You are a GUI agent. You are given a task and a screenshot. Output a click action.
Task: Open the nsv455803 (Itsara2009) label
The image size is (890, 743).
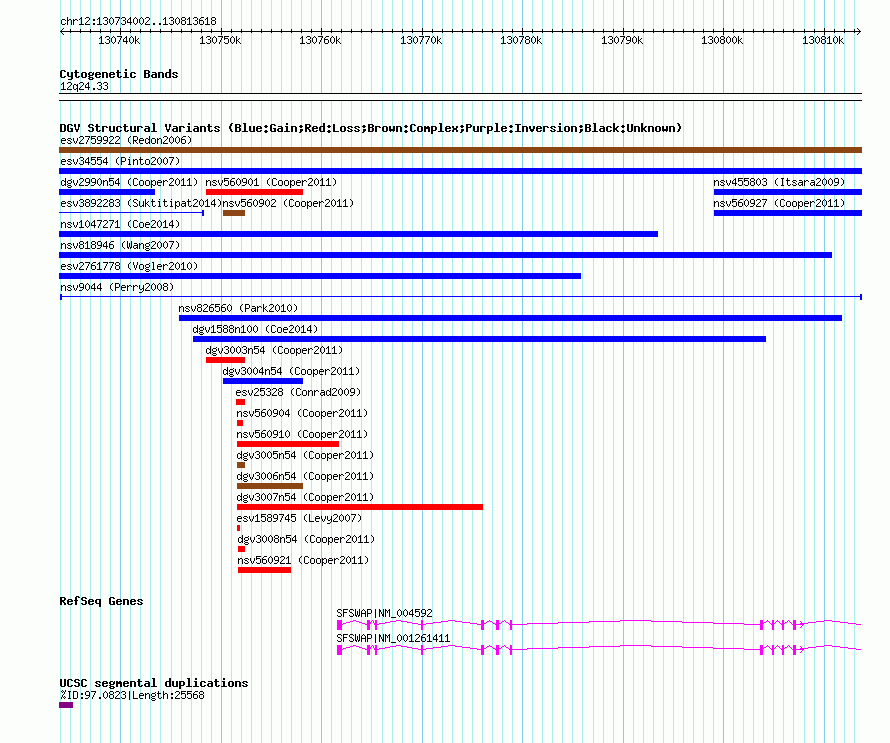[x=779, y=182]
